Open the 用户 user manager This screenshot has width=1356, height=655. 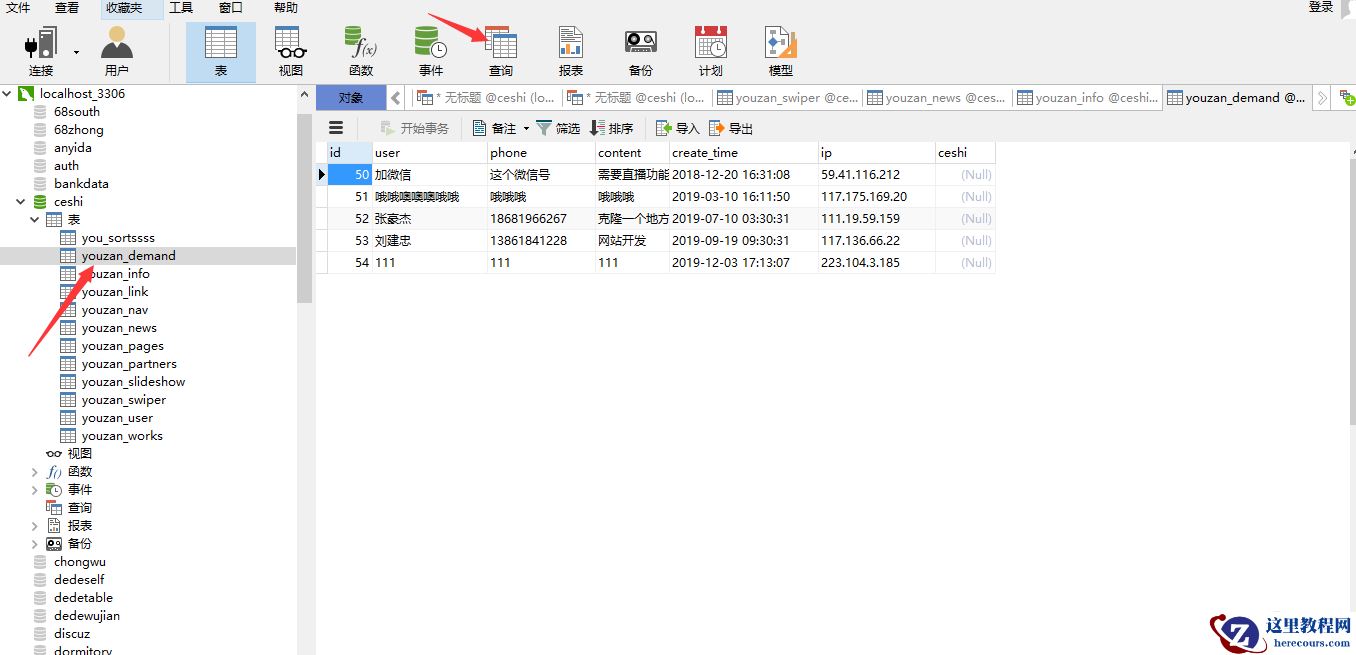point(117,51)
